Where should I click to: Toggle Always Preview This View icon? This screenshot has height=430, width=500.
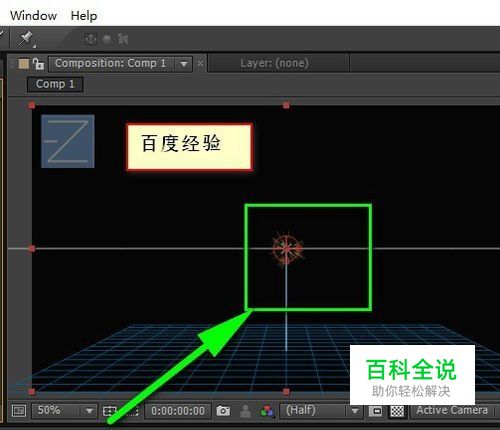(x=19, y=411)
